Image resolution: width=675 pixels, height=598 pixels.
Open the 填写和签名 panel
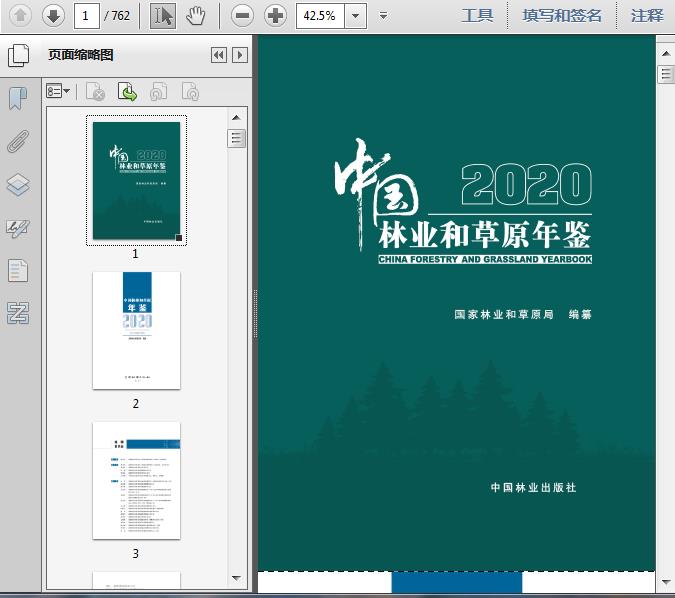coord(562,16)
